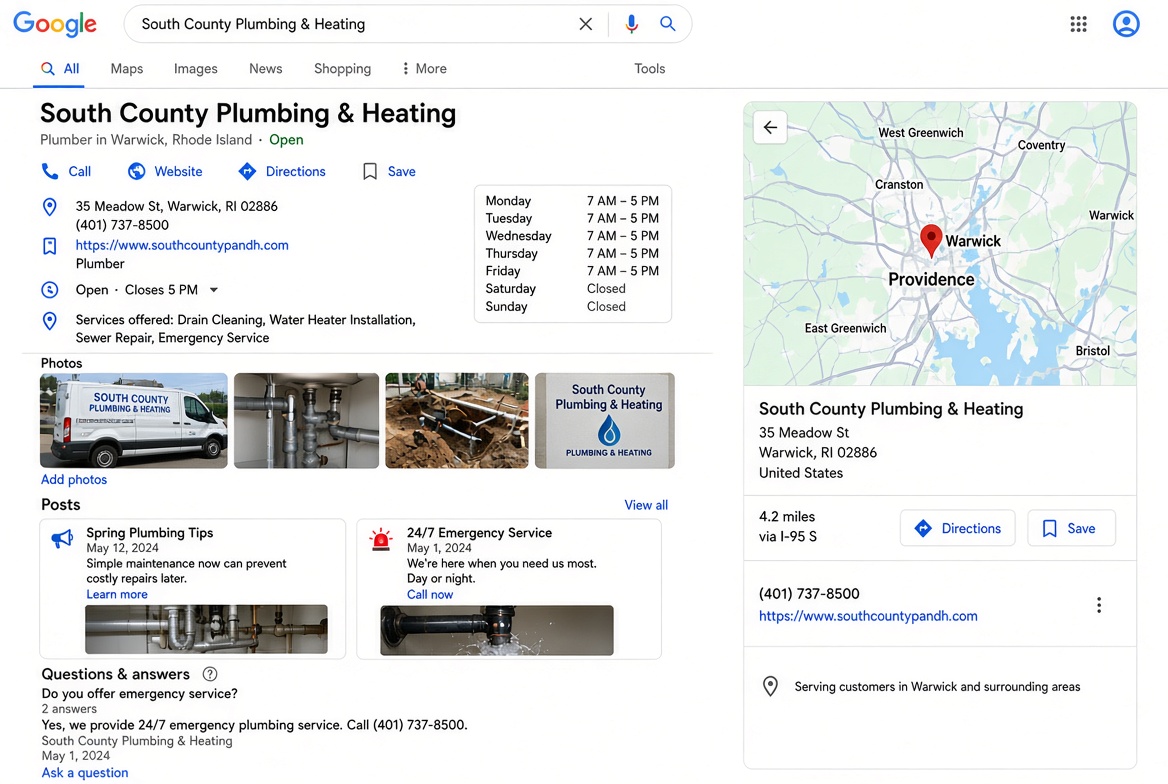Open the More search options menu
This screenshot has width=1168, height=784.
(x=424, y=69)
